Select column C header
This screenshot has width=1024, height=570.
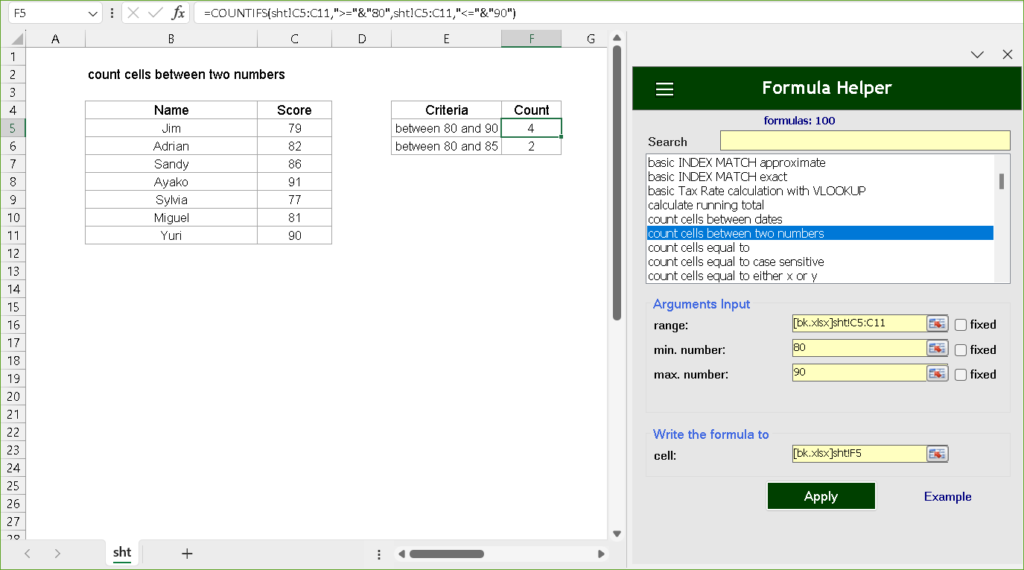[x=295, y=39]
